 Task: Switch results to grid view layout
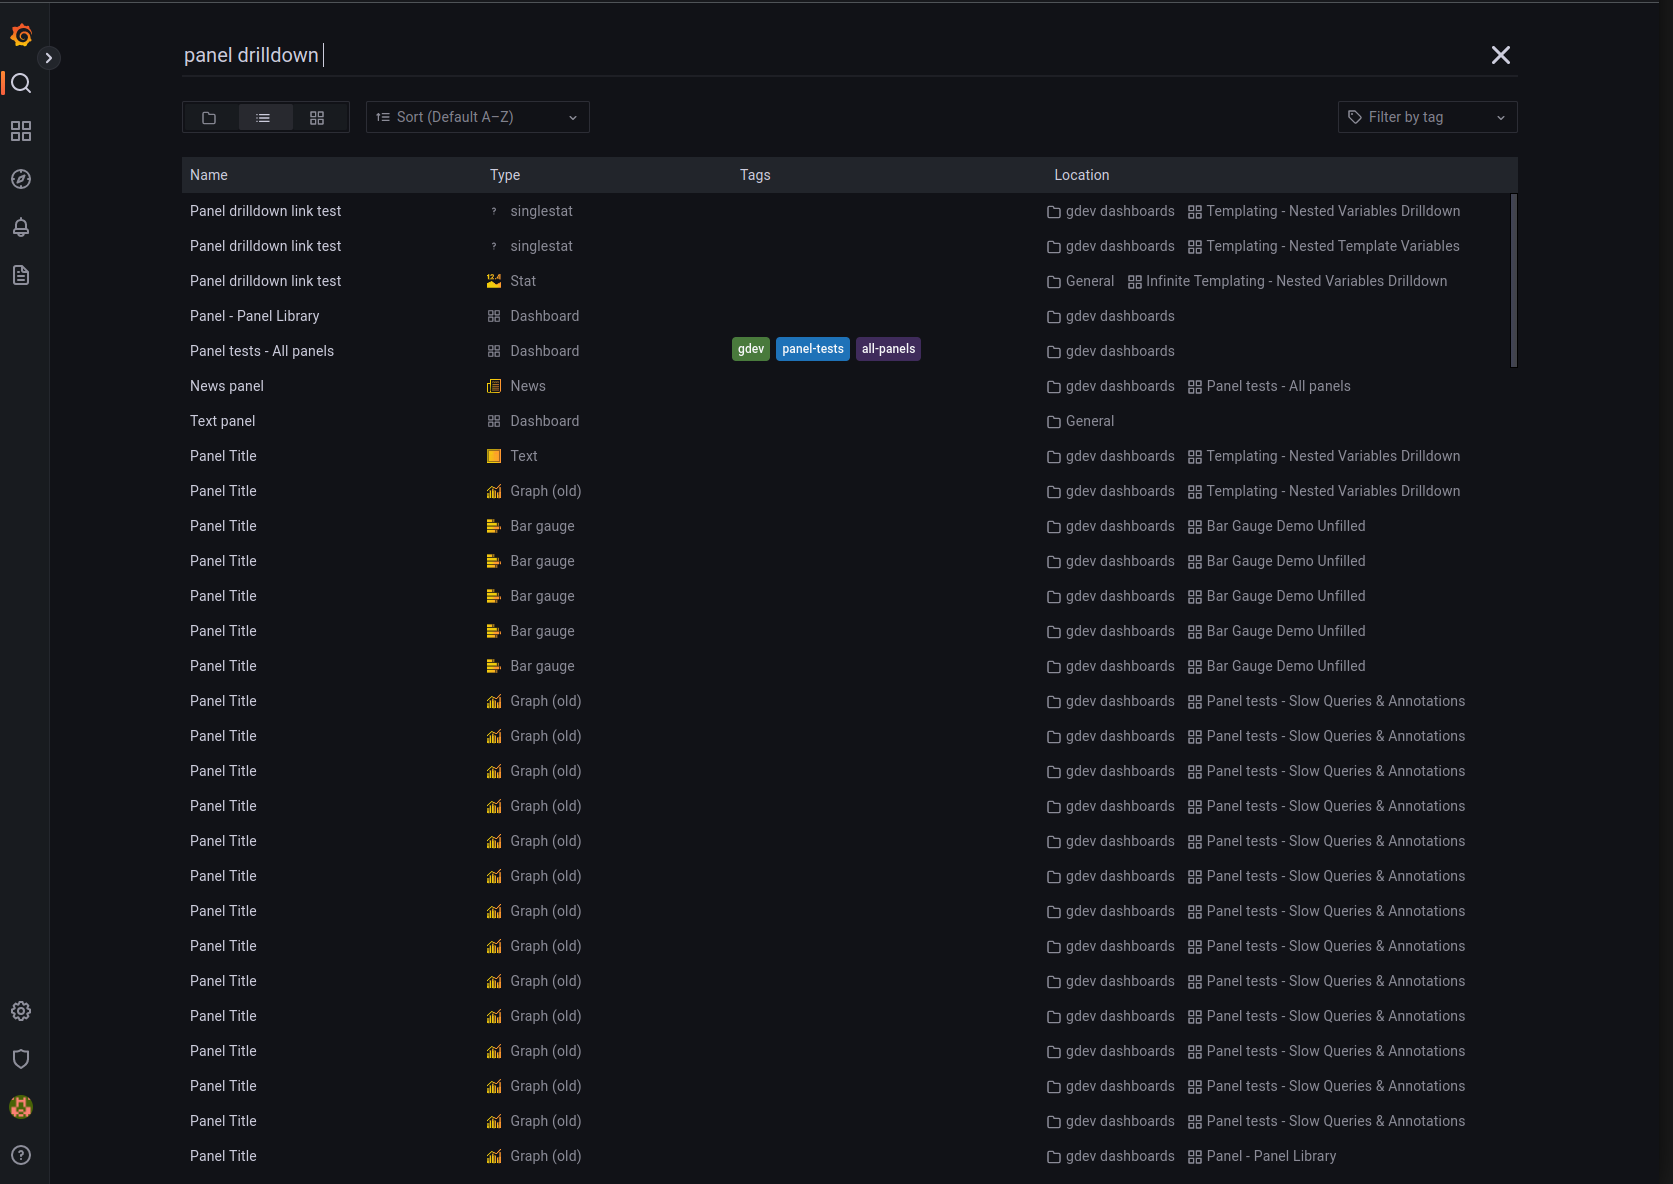pyautogui.click(x=317, y=117)
